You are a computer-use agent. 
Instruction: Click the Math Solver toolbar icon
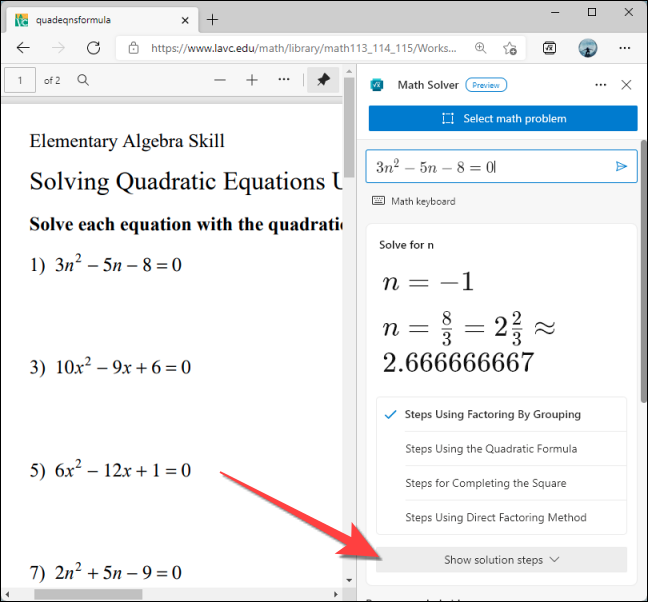click(x=550, y=48)
